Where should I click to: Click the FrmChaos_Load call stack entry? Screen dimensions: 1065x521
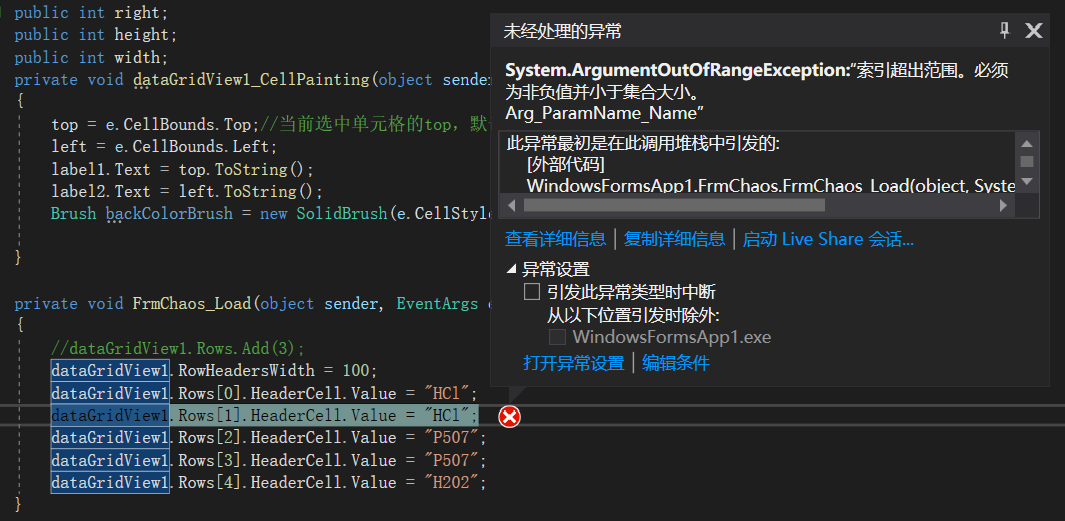[x=771, y=185]
